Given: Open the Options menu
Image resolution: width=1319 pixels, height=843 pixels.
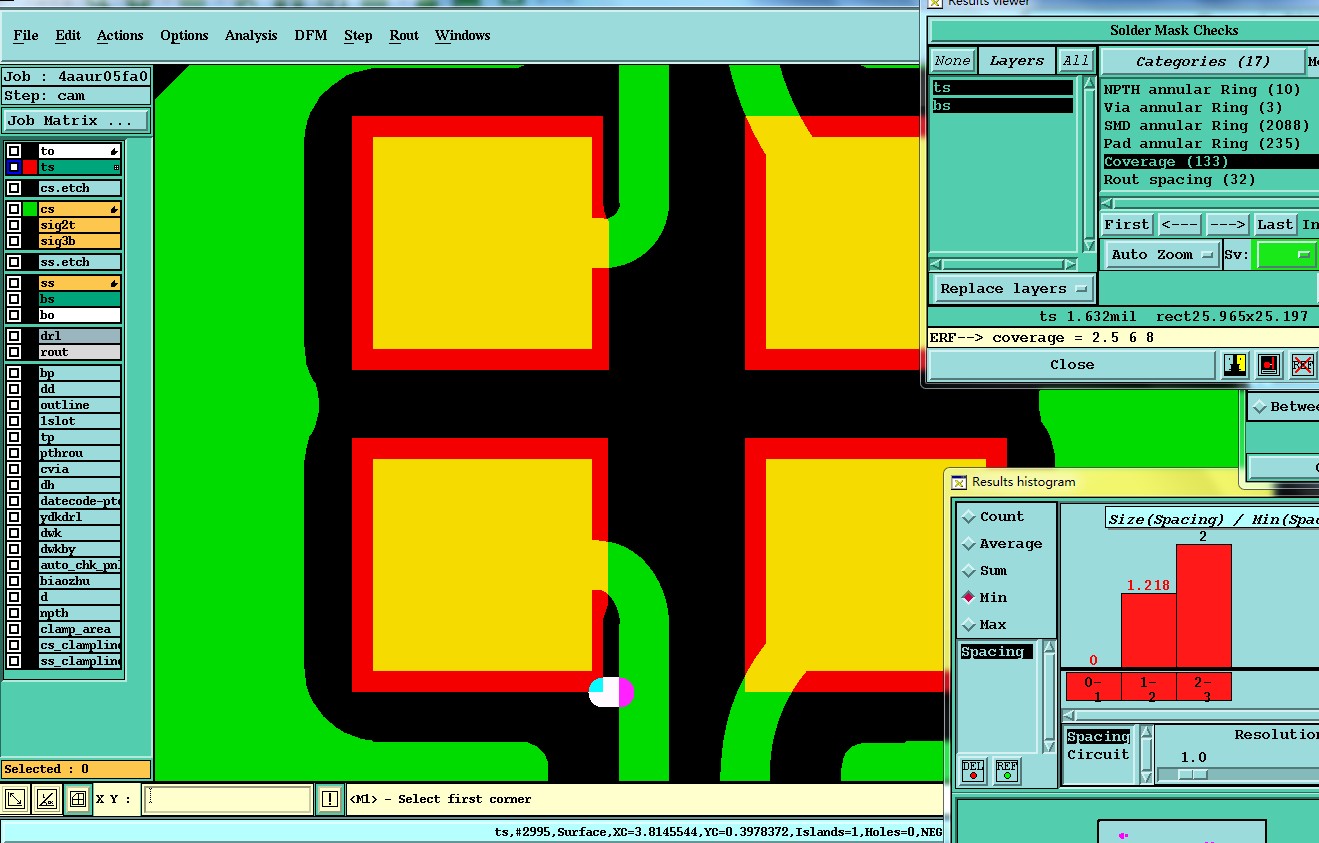Looking at the screenshot, I should point(184,35).
